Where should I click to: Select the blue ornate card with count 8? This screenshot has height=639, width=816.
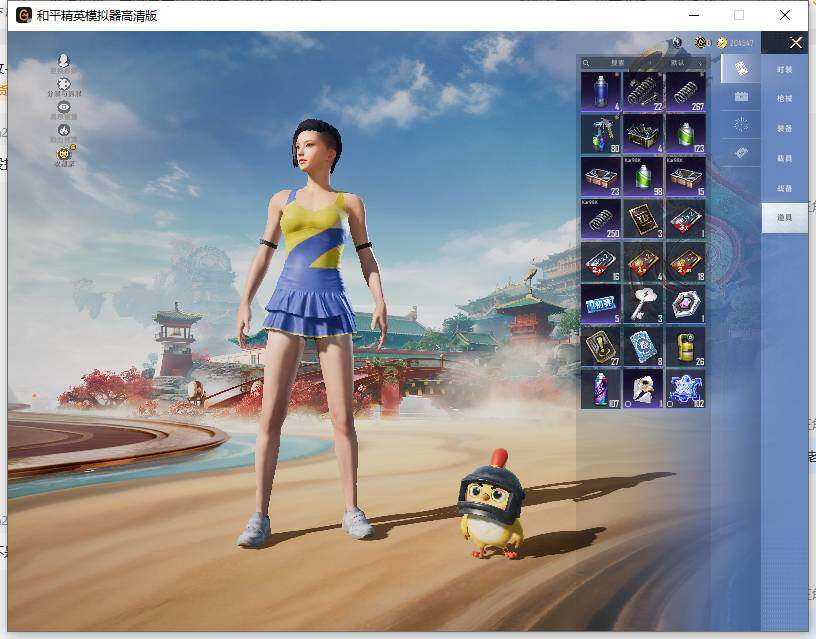click(643, 347)
